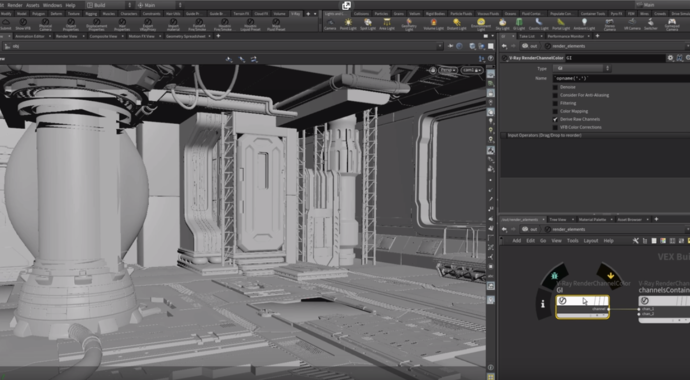Click the Hair Properties shelf tool
This screenshot has height=380, width=690.
pyautogui.click(x=122, y=24)
